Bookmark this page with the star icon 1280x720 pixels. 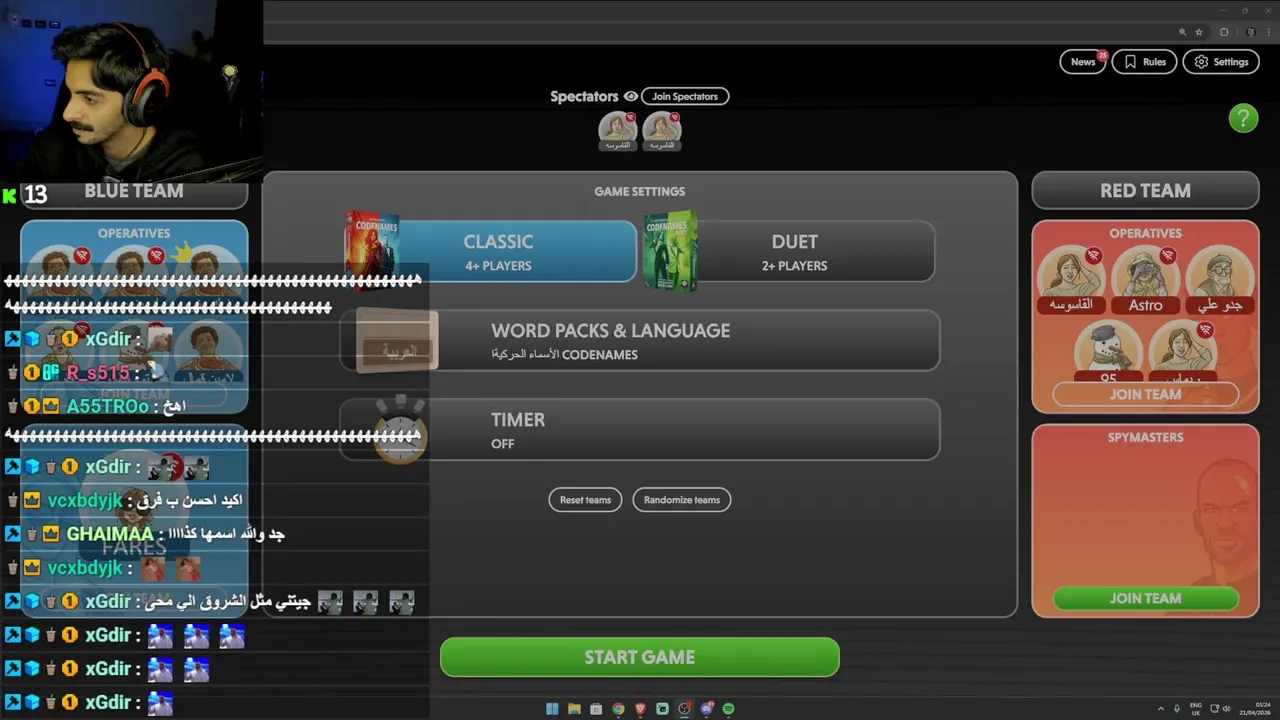pyautogui.click(x=1199, y=32)
